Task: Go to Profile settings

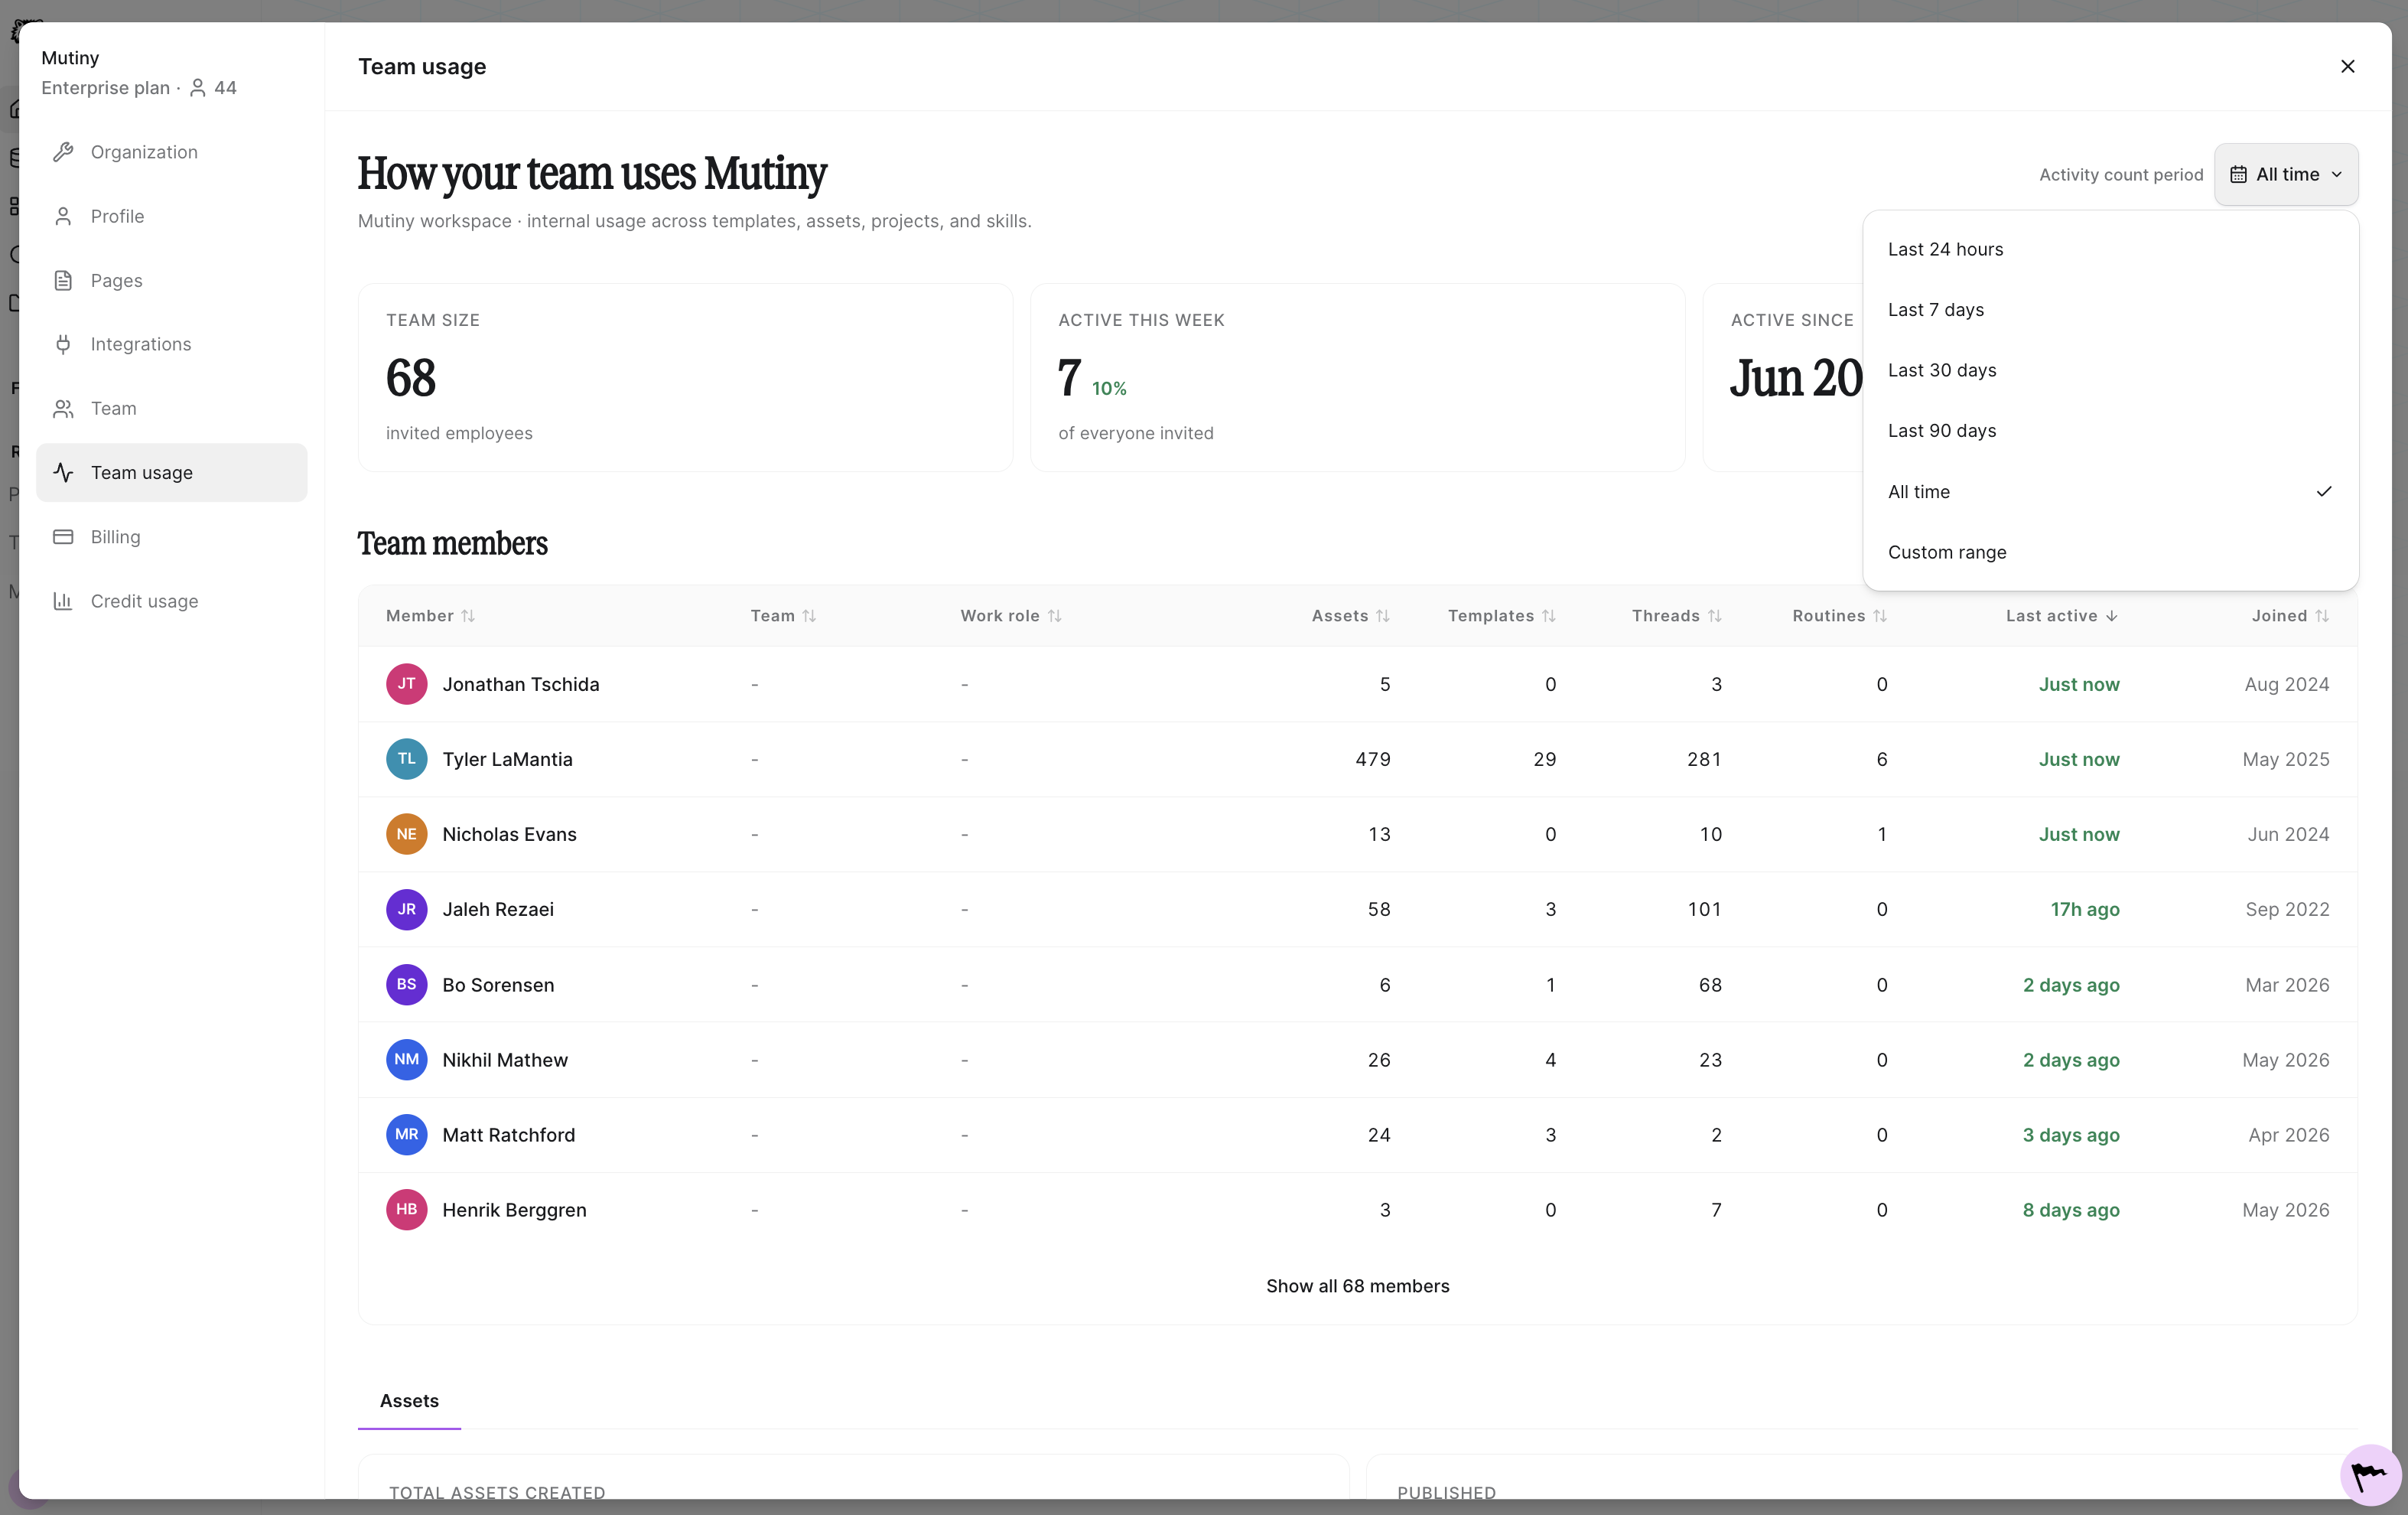Action: coord(172,216)
